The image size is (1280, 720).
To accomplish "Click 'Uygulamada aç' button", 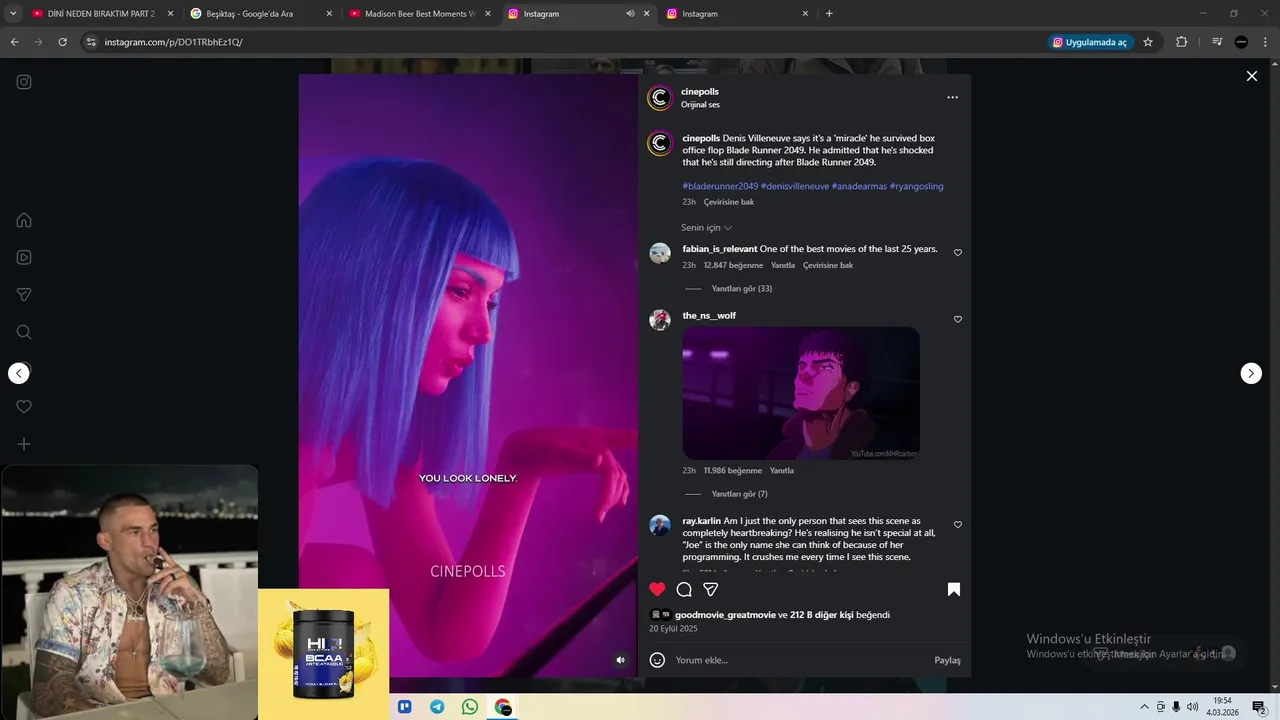I will point(1090,42).
